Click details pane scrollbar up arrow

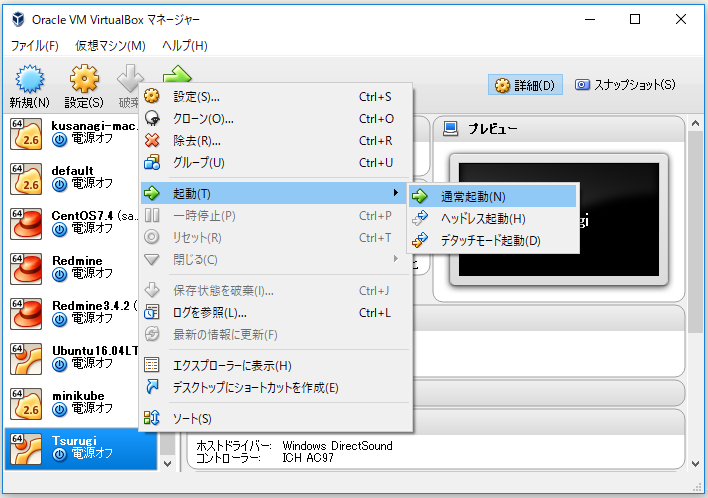tap(695, 123)
